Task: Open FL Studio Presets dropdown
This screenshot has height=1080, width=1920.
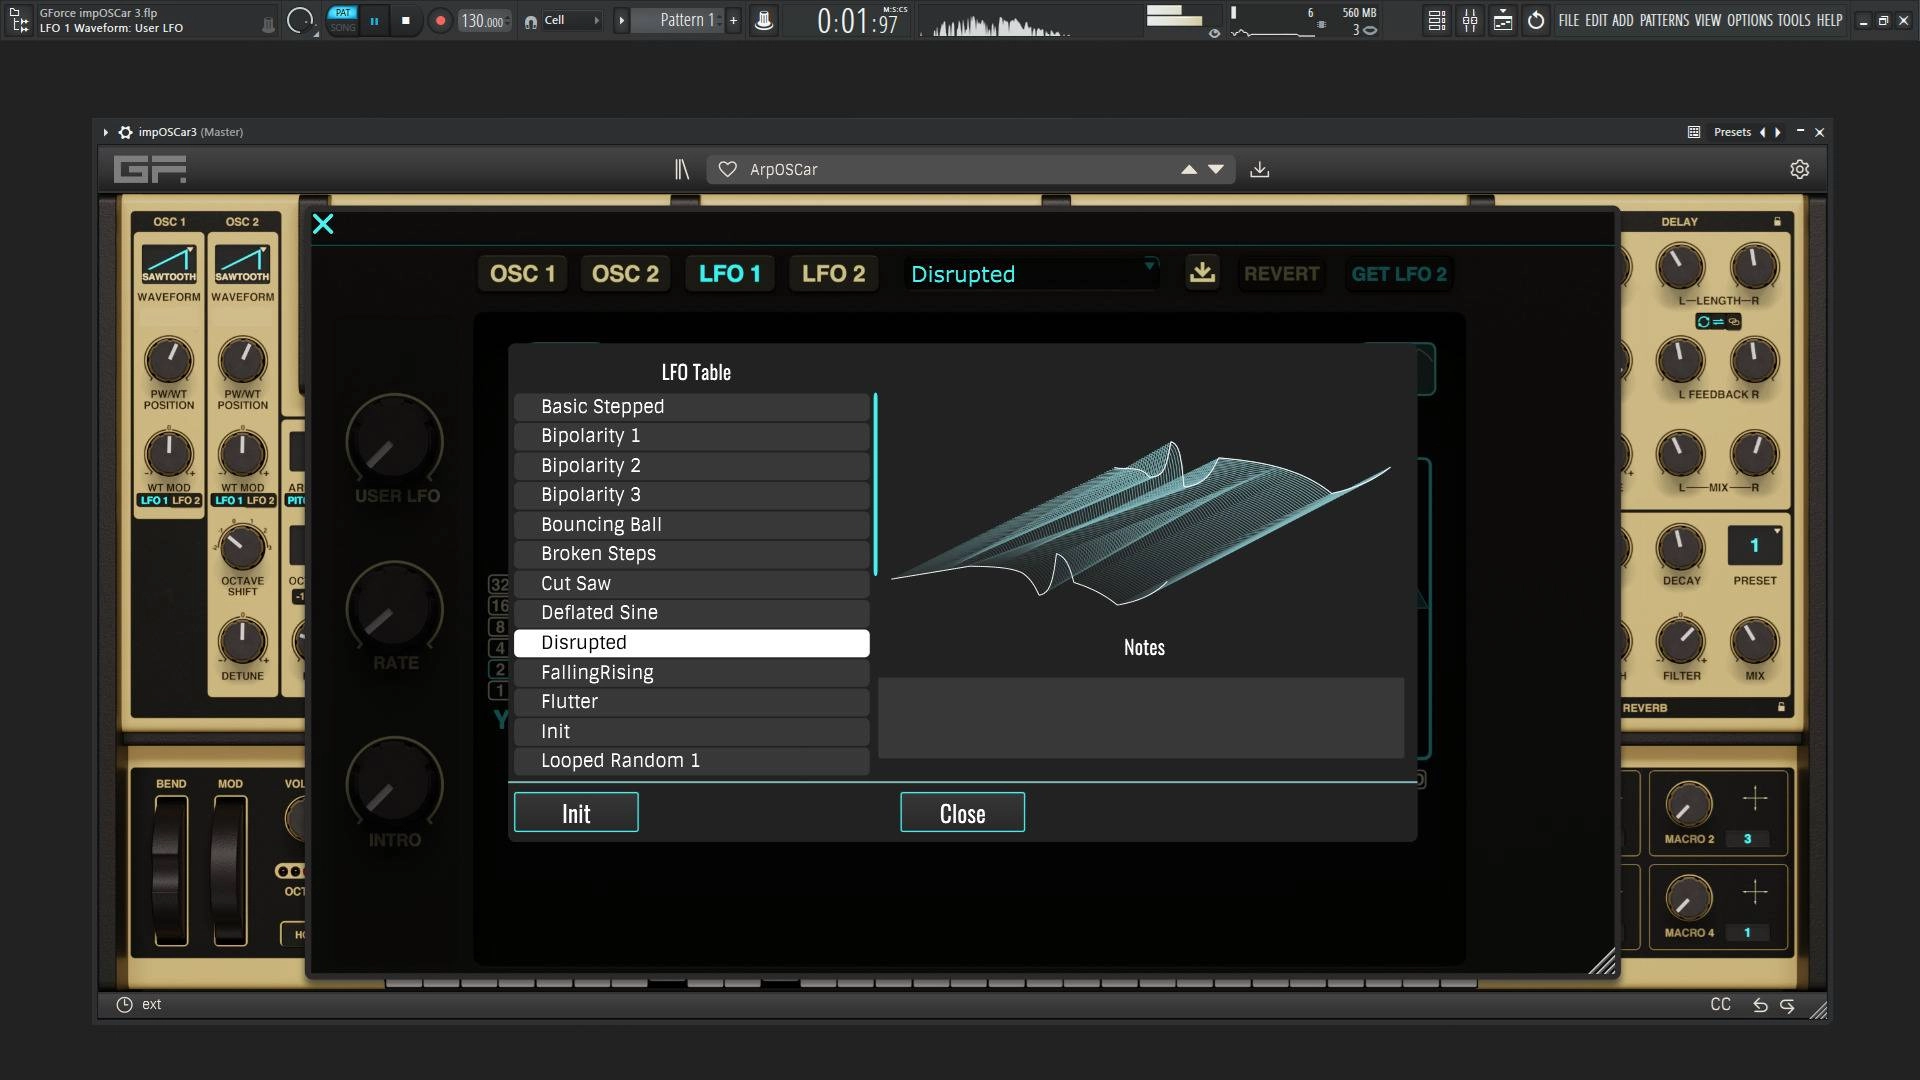Action: (1732, 132)
